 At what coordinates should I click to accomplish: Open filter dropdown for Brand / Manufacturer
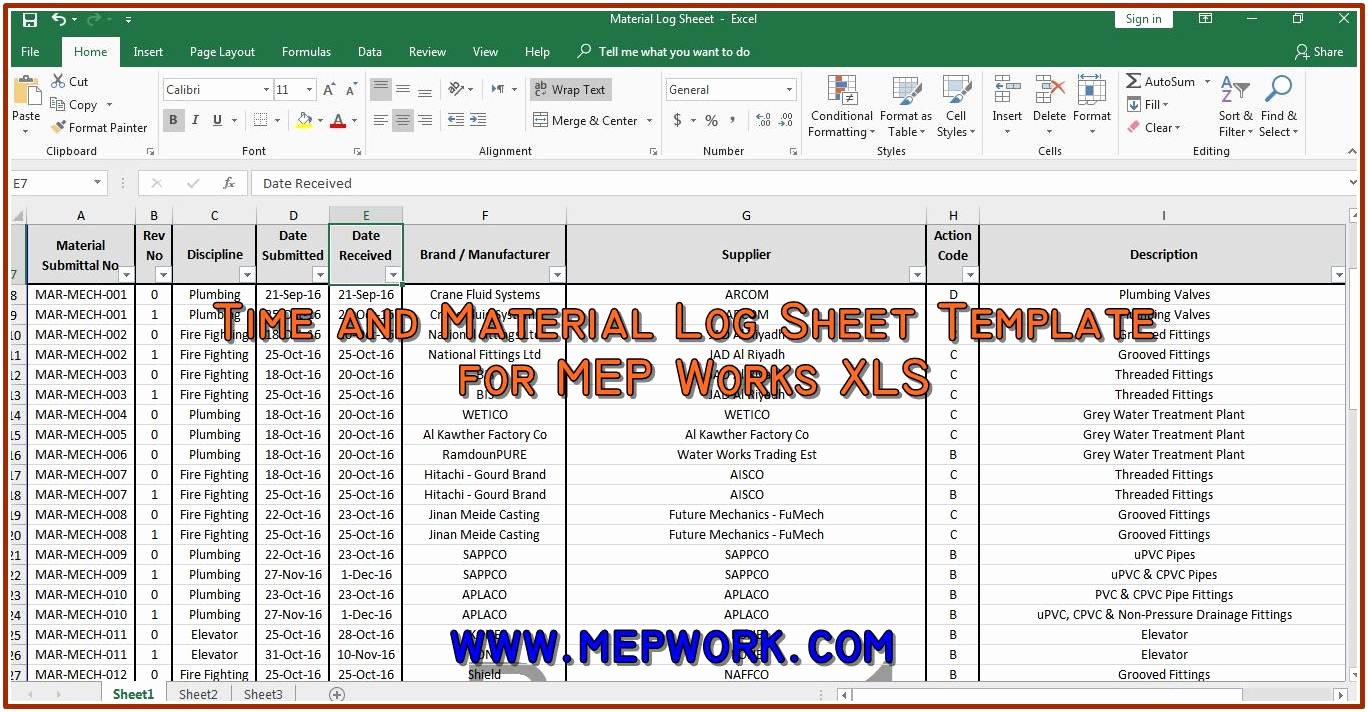coord(557,274)
